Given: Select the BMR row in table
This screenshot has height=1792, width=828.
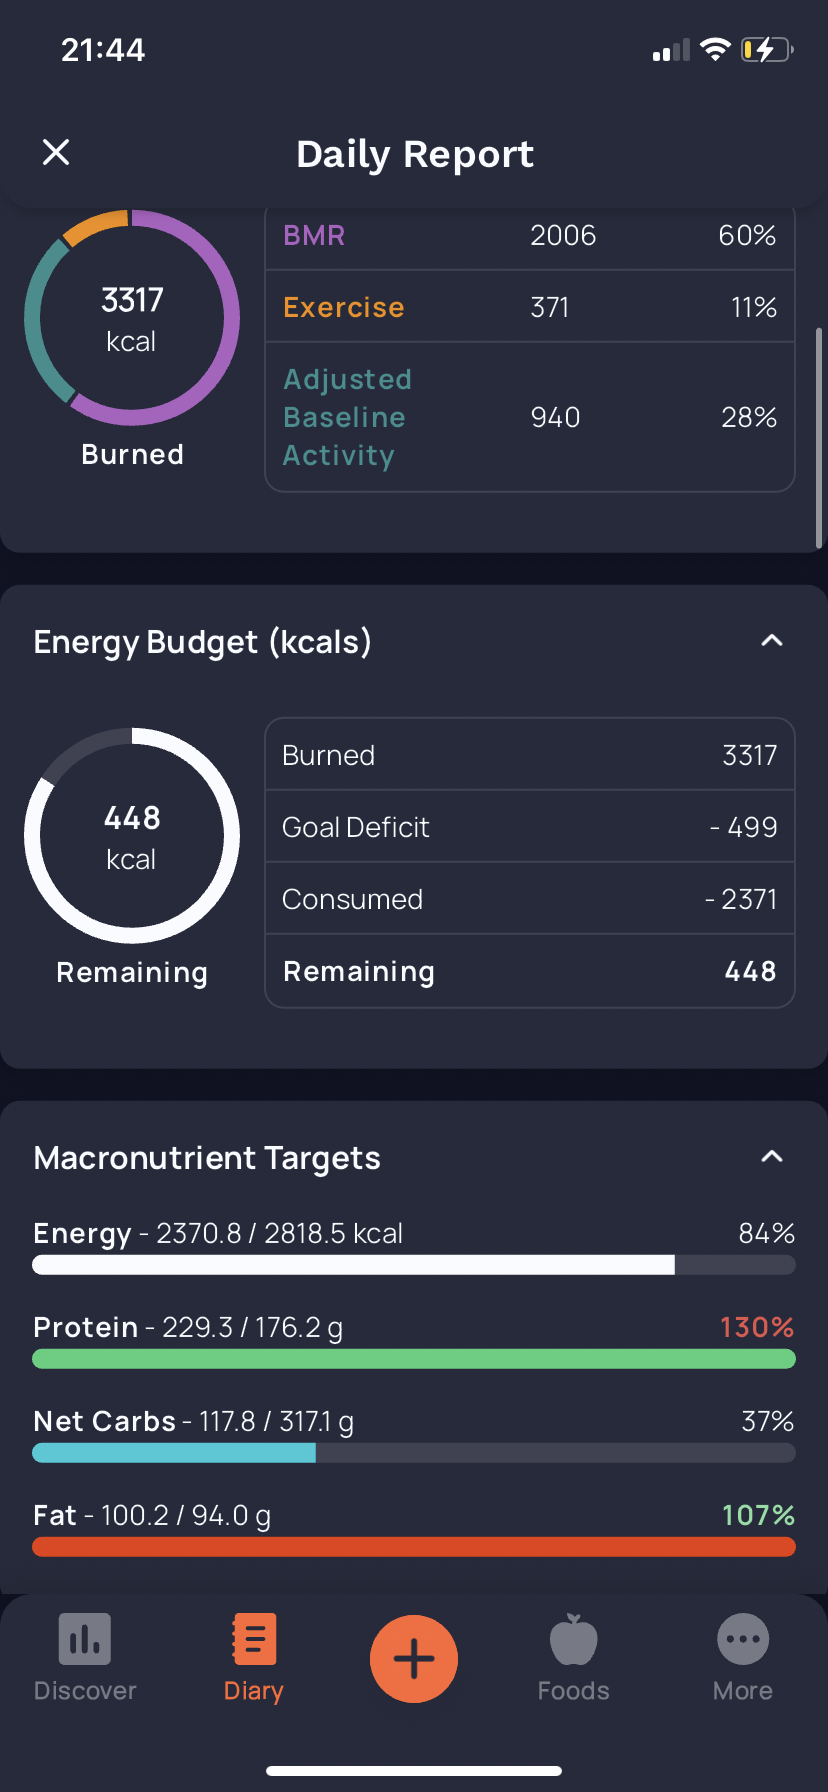Looking at the screenshot, I should pos(529,236).
